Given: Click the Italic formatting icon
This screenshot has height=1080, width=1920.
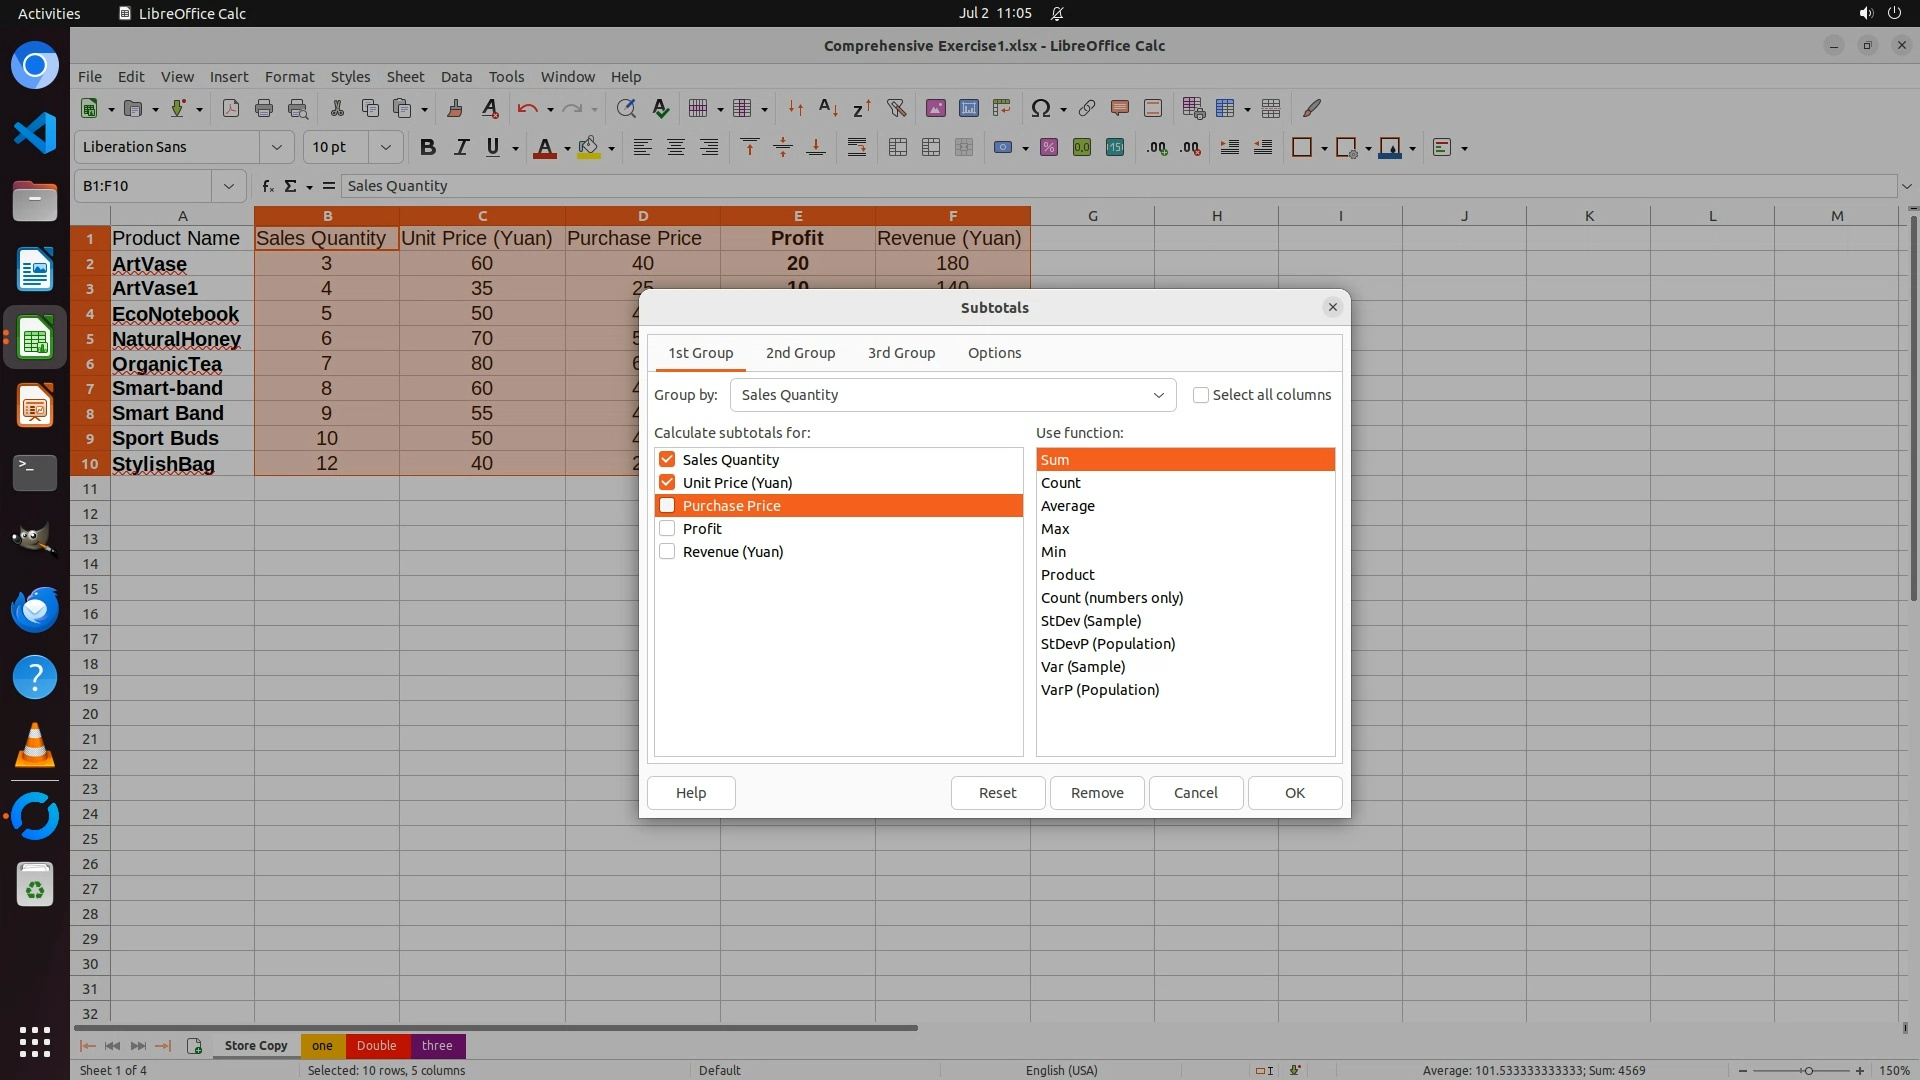Looking at the screenshot, I should tap(461, 148).
